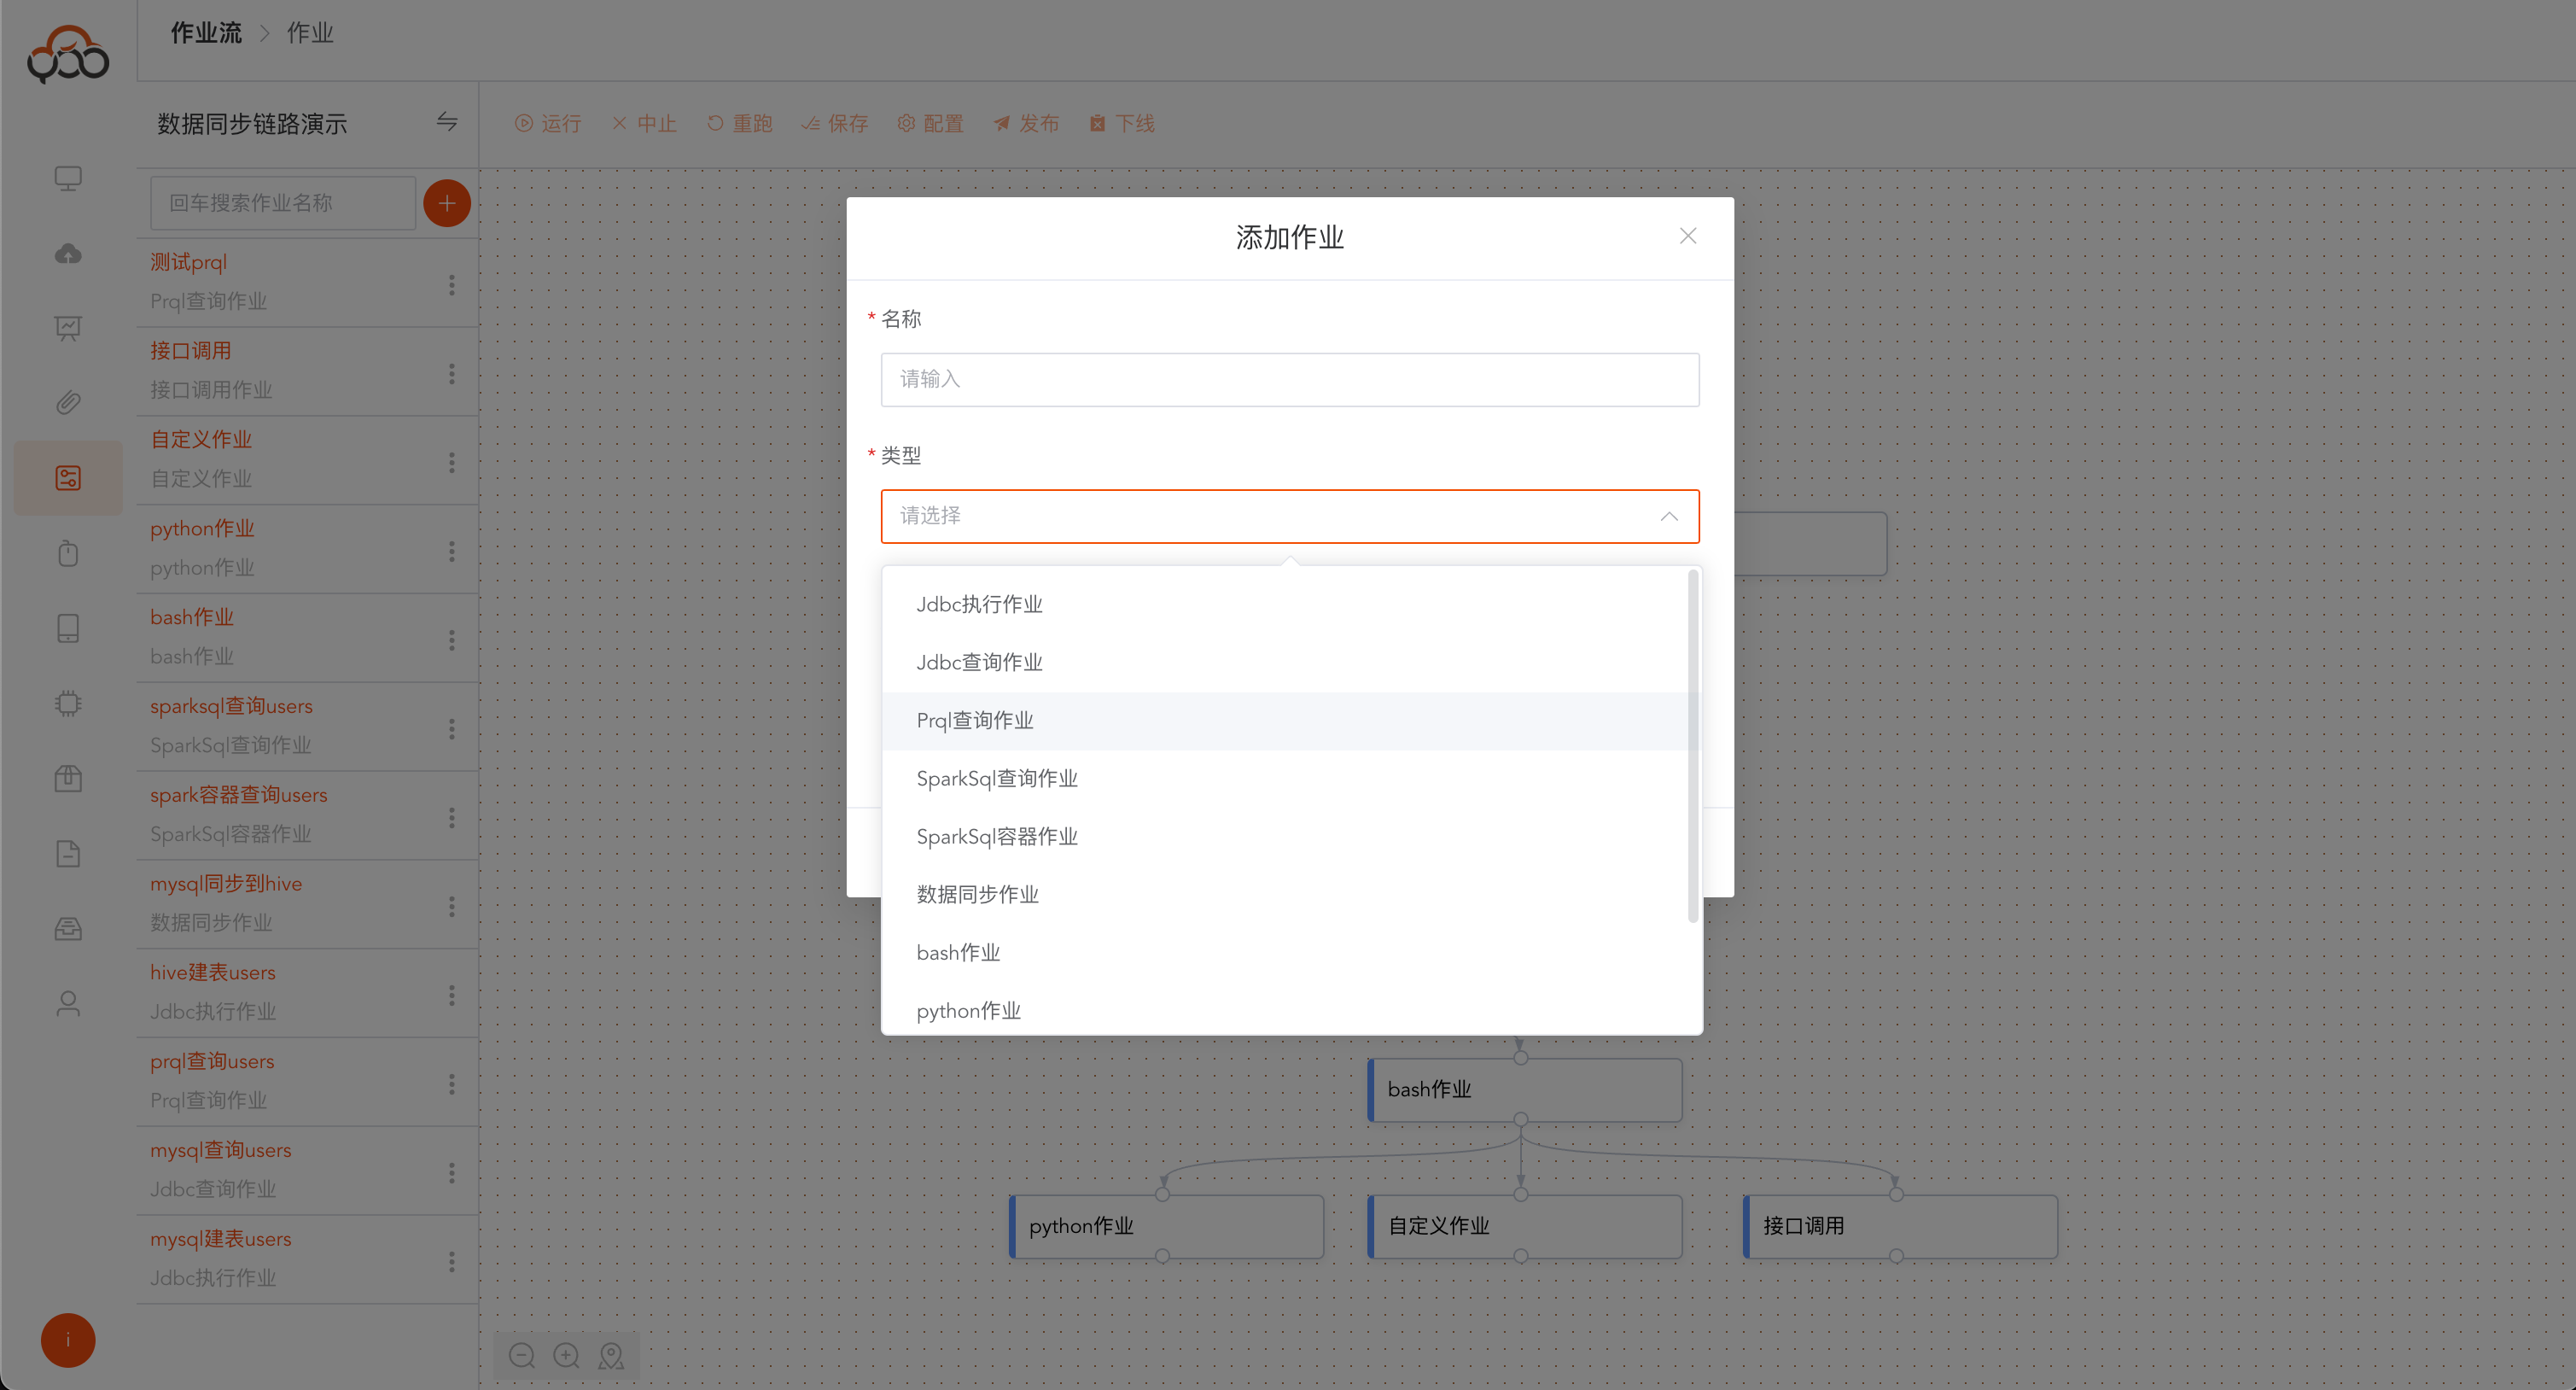Click the zoom in canvas icon
The height and width of the screenshot is (1390, 2576).
tap(566, 1355)
